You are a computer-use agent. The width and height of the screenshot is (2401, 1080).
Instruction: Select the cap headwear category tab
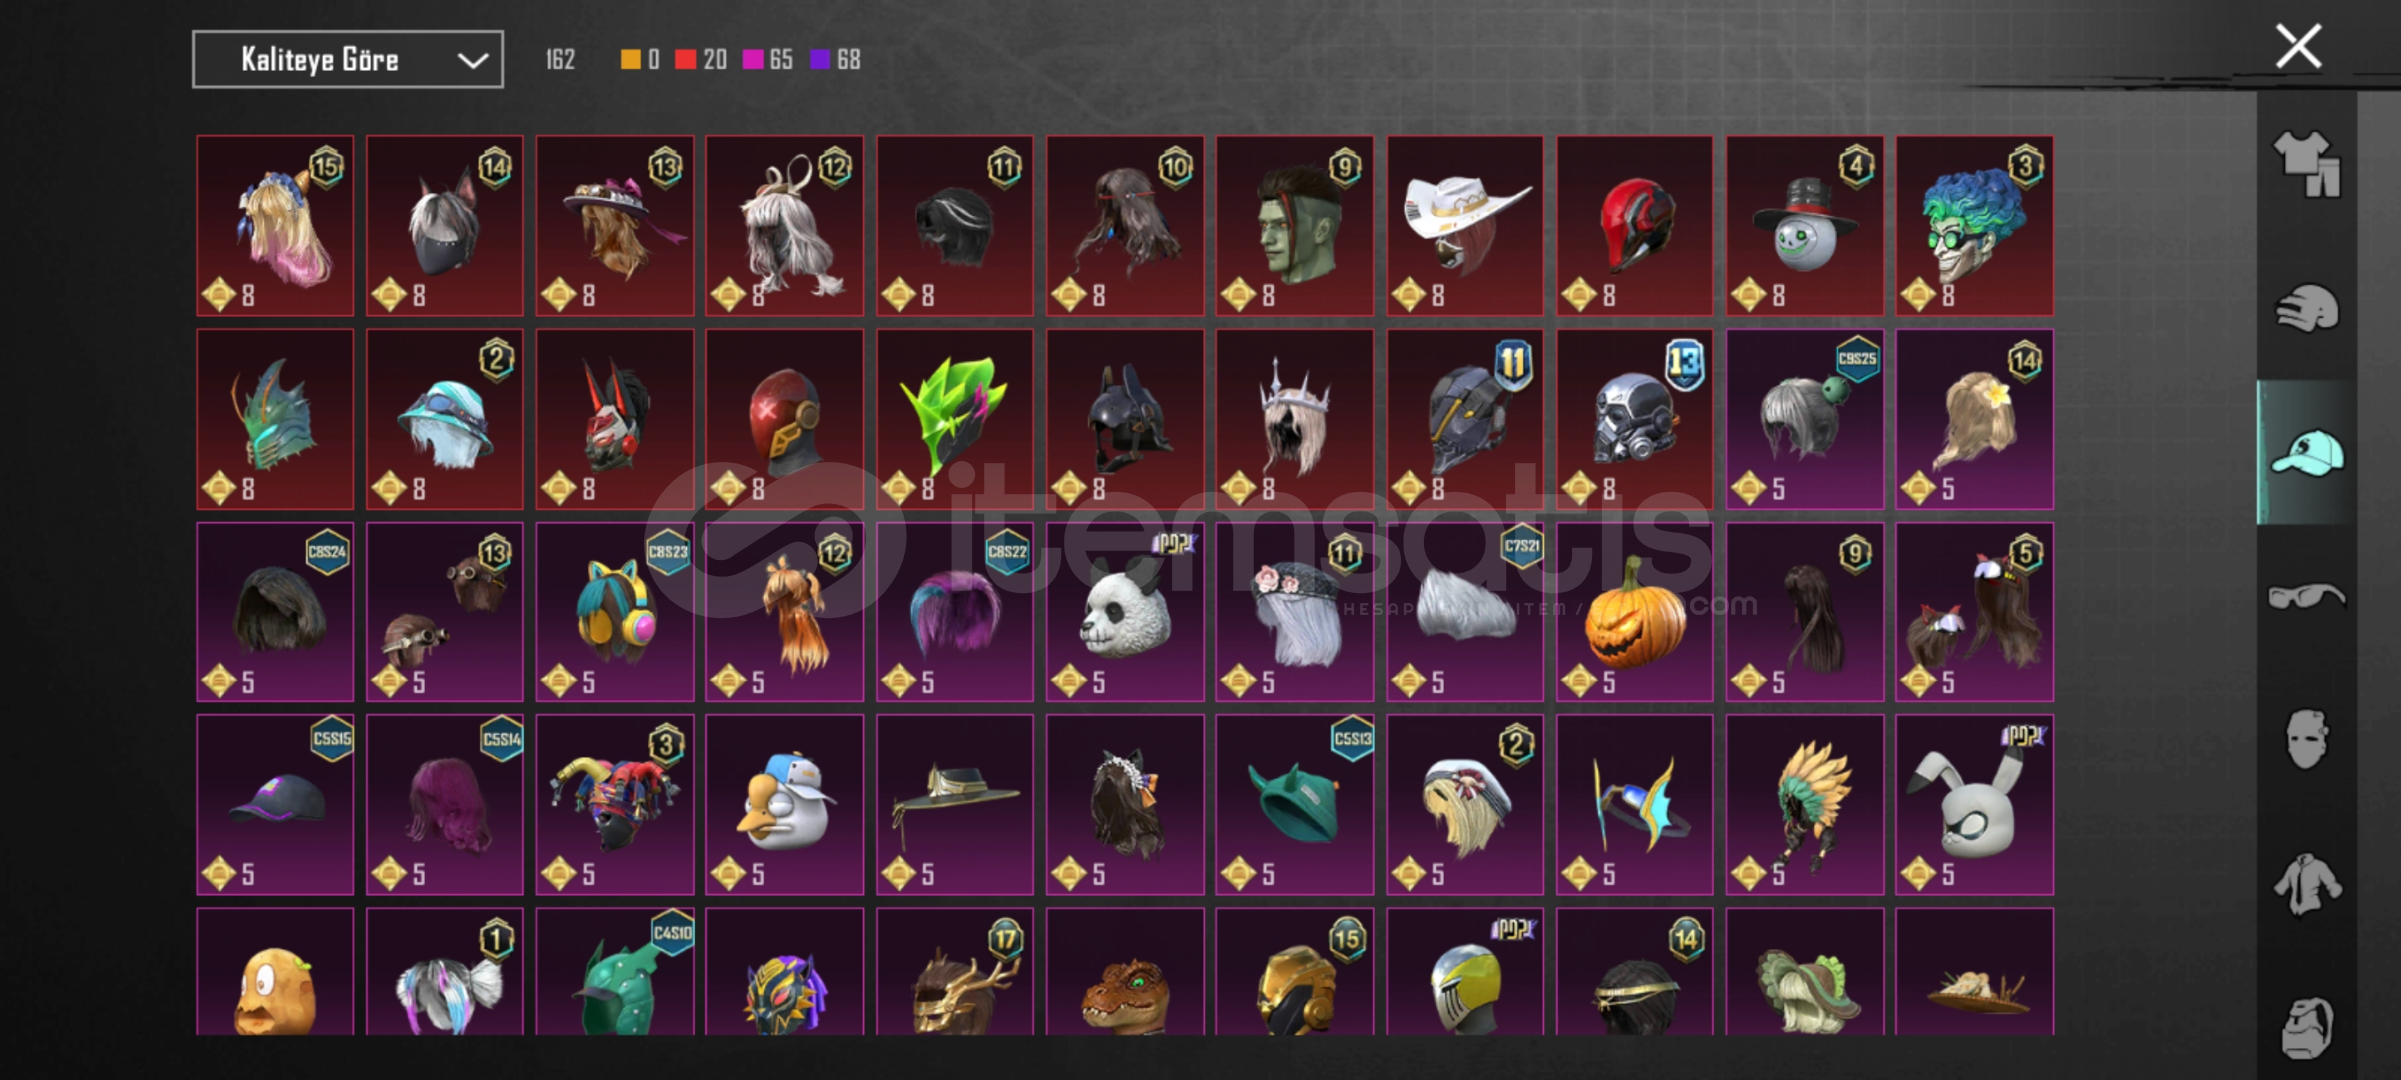(2308, 452)
